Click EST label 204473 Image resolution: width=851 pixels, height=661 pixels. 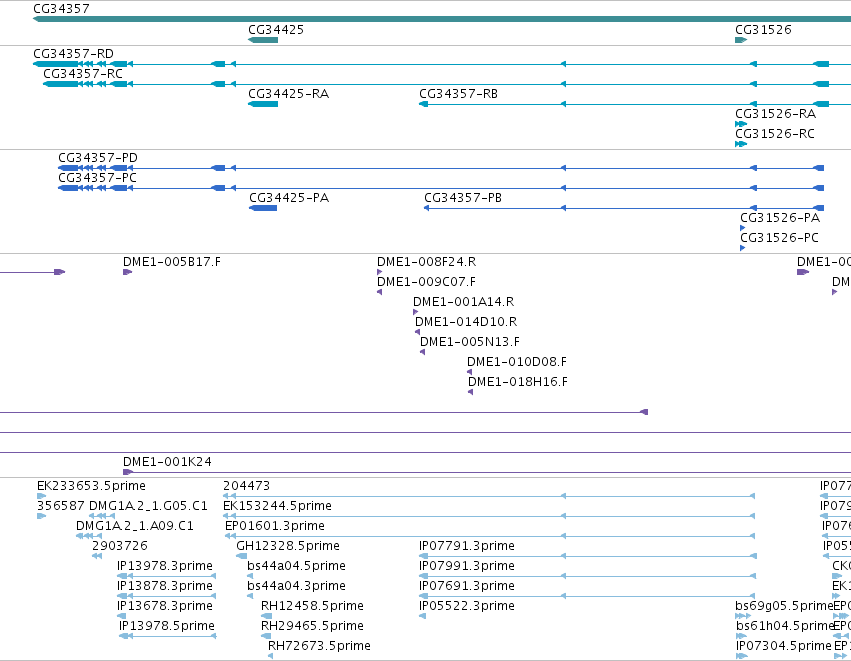pyautogui.click(x=246, y=486)
